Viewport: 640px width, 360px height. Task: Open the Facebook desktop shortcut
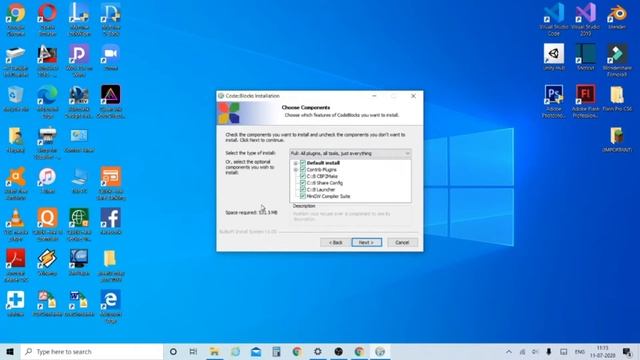pos(111,222)
